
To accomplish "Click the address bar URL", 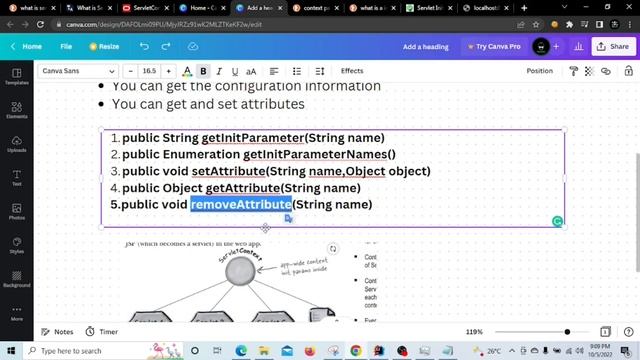I will tap(164, 24).
